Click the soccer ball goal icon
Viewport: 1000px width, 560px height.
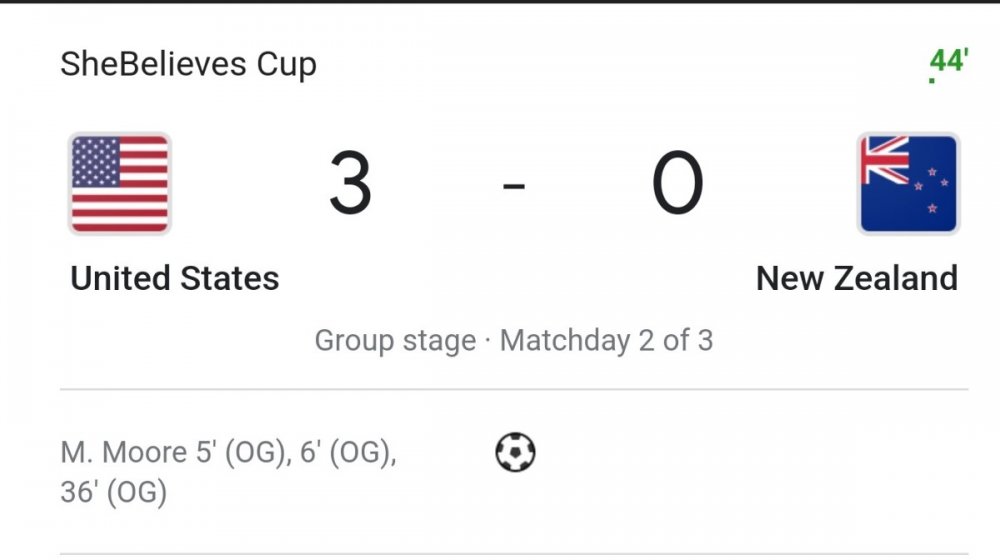515,453
